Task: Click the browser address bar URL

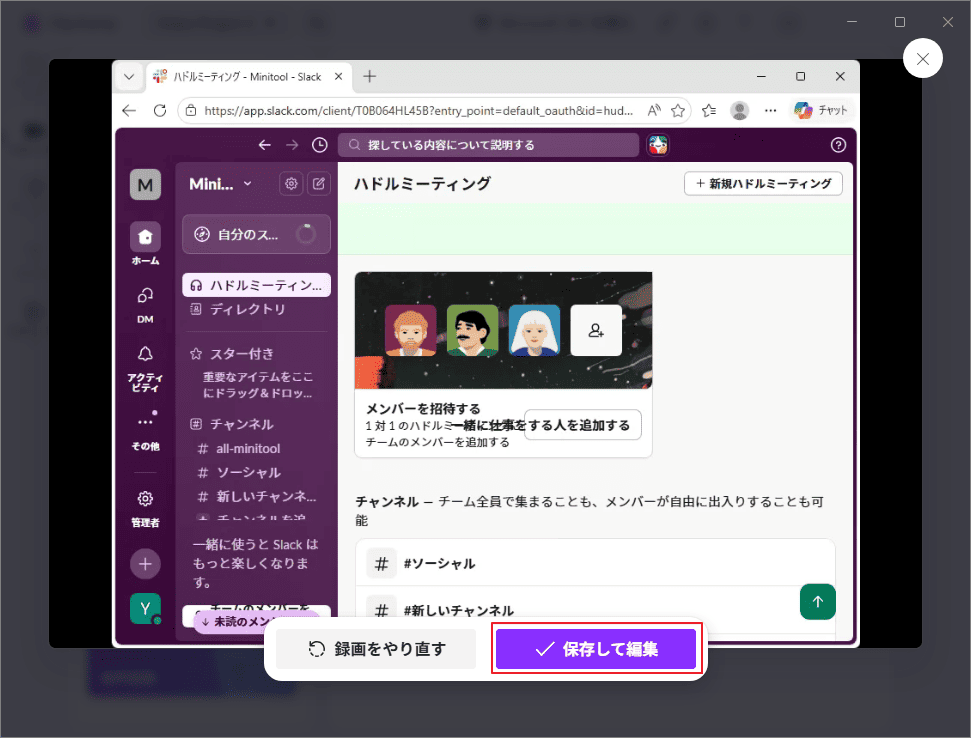Action: (x=418, y=111)
